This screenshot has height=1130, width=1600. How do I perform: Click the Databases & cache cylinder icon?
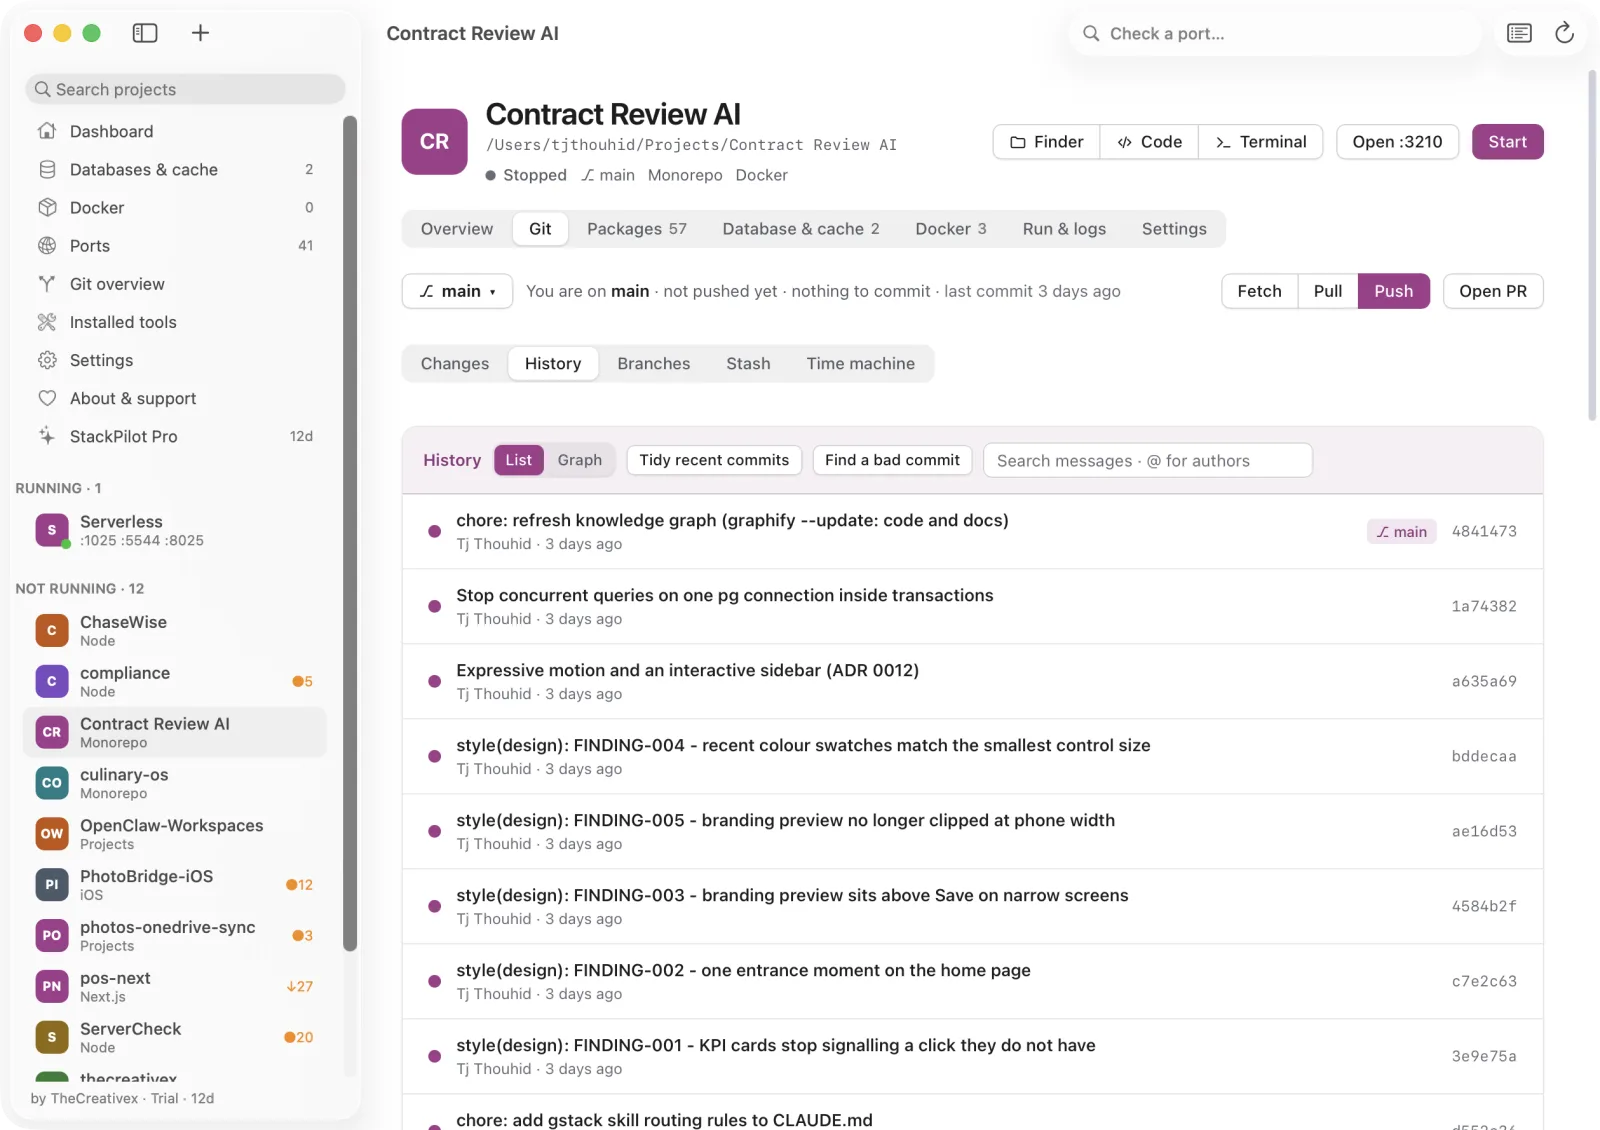click(x=47, y=169)
